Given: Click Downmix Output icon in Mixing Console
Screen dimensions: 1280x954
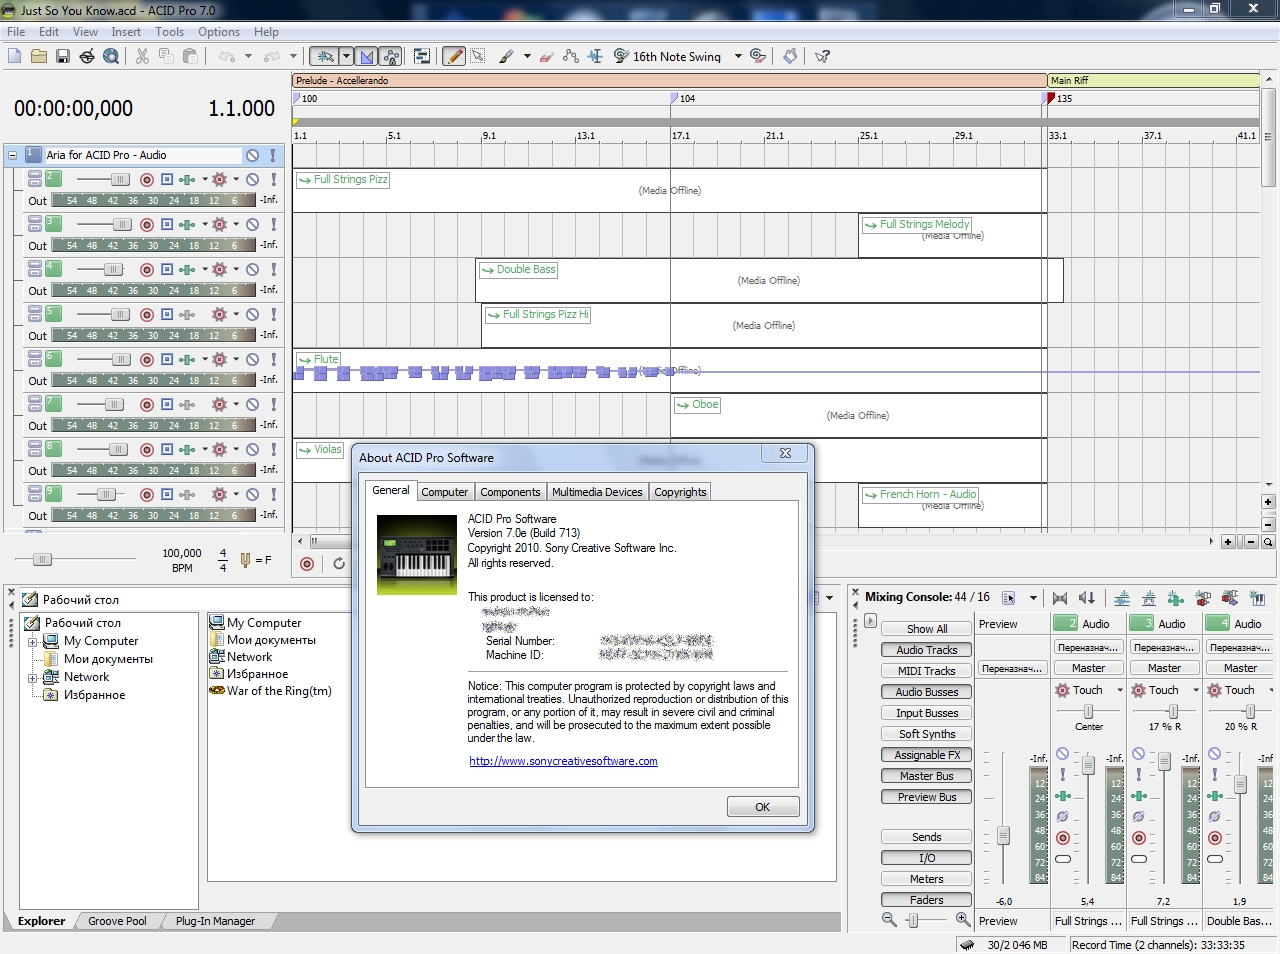Looking at the screenshot, I should click(1060, 598).
